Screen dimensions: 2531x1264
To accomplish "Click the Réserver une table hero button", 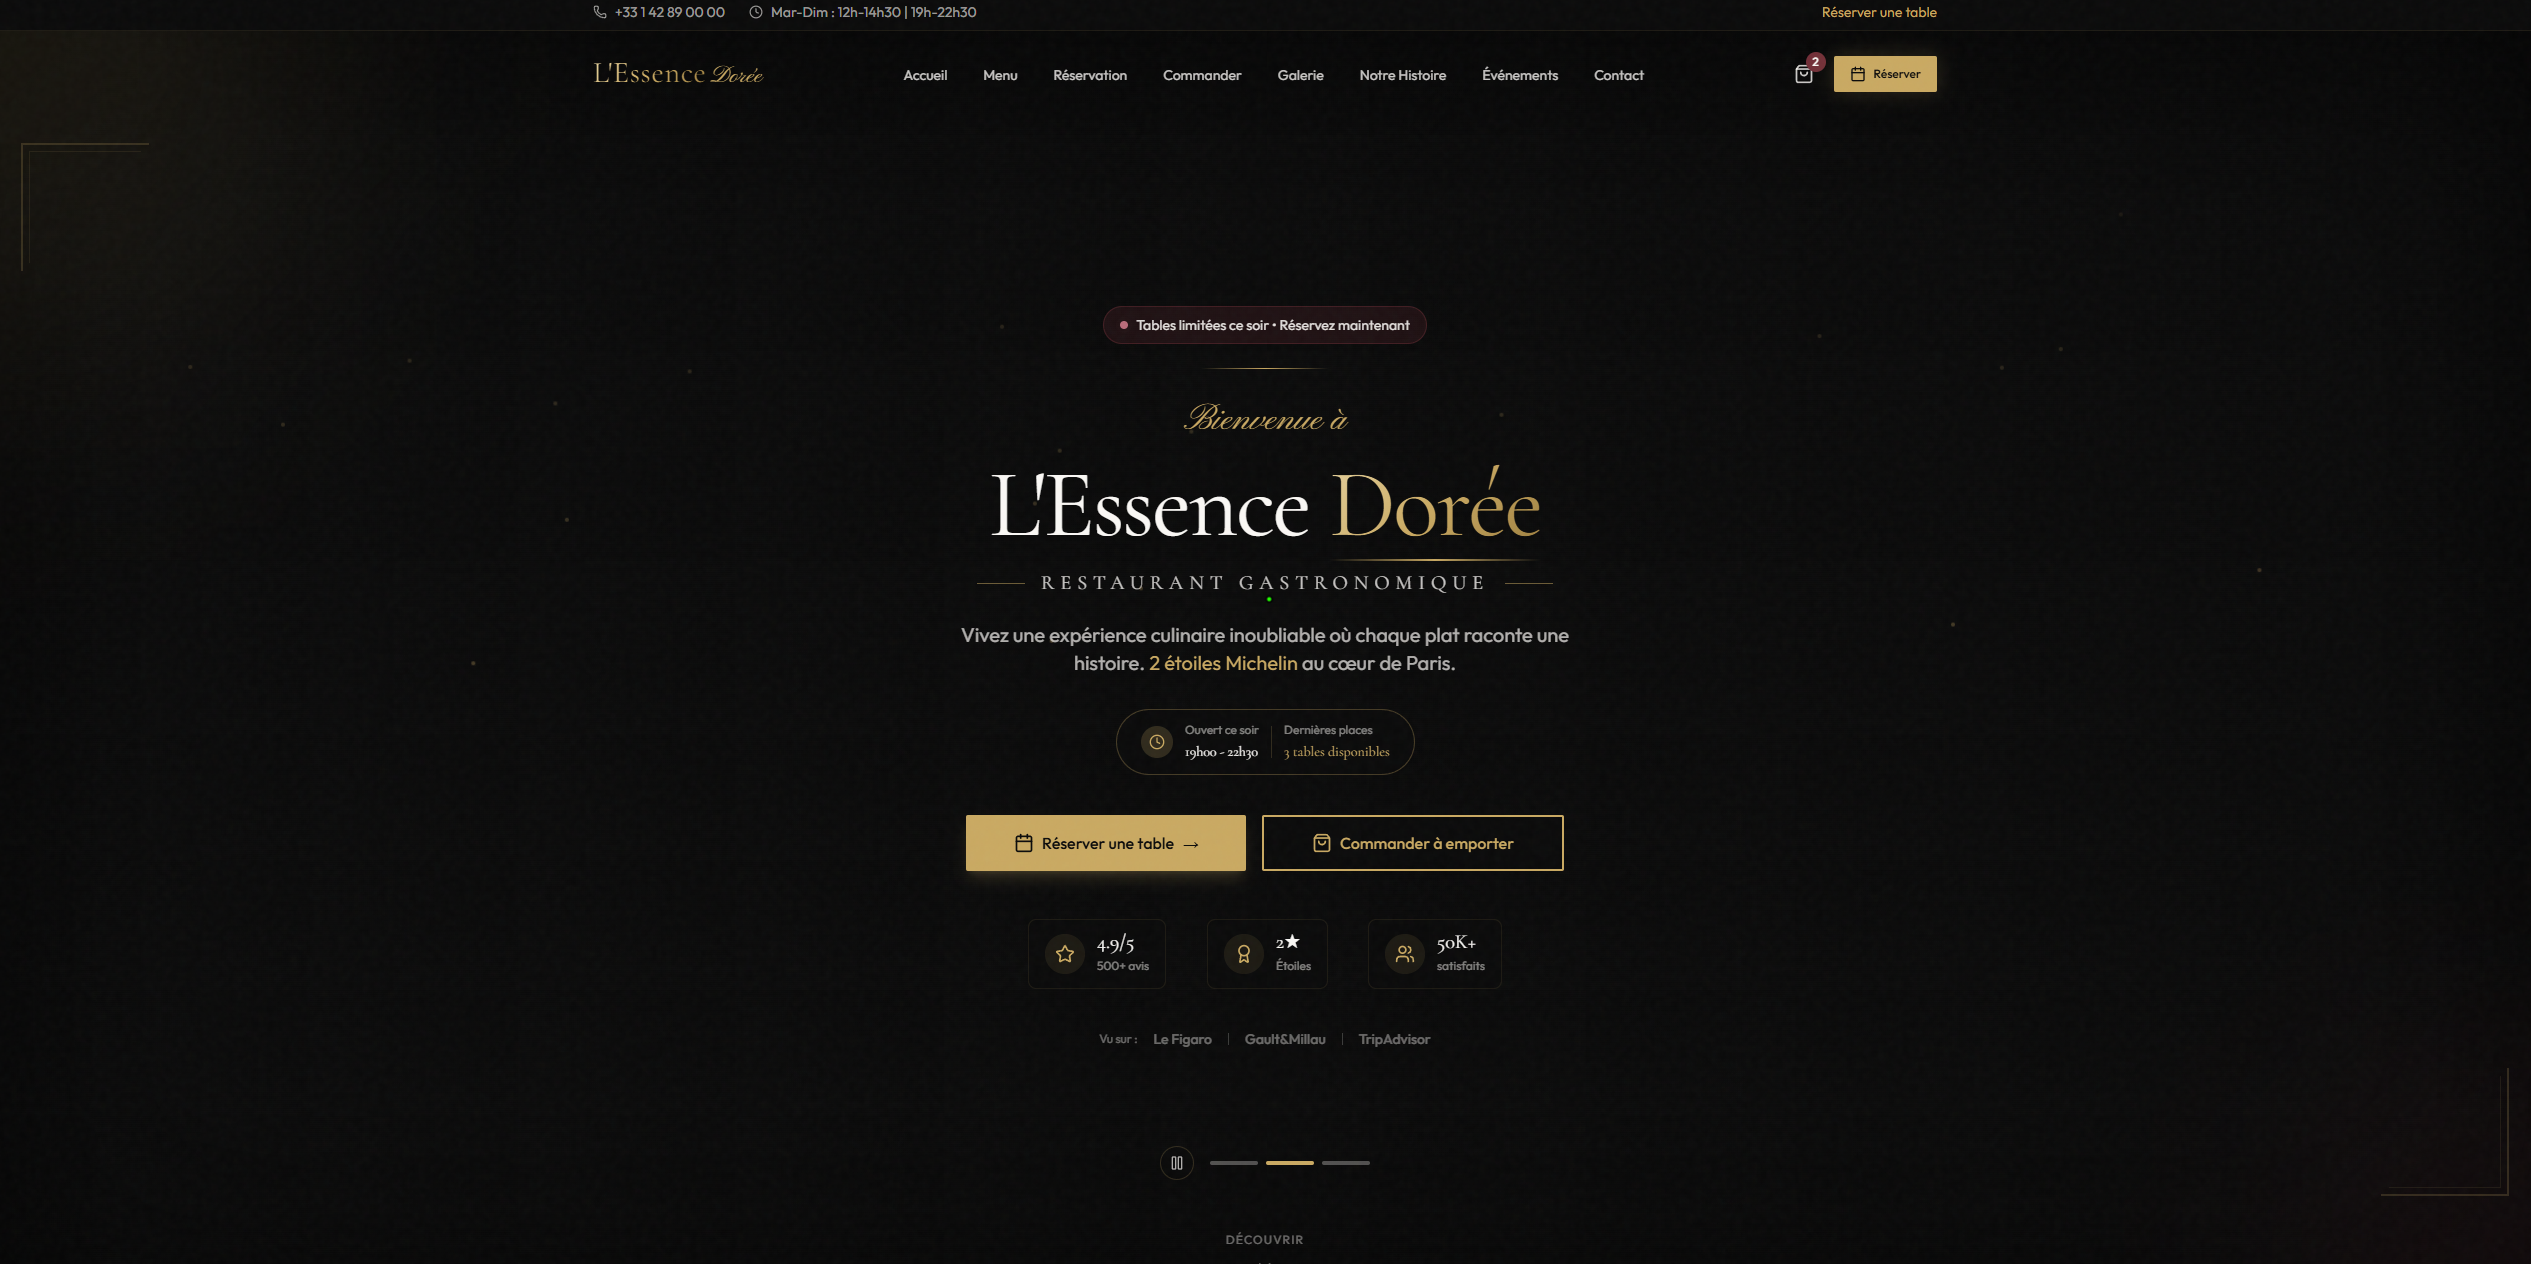I will point(1105,843).
